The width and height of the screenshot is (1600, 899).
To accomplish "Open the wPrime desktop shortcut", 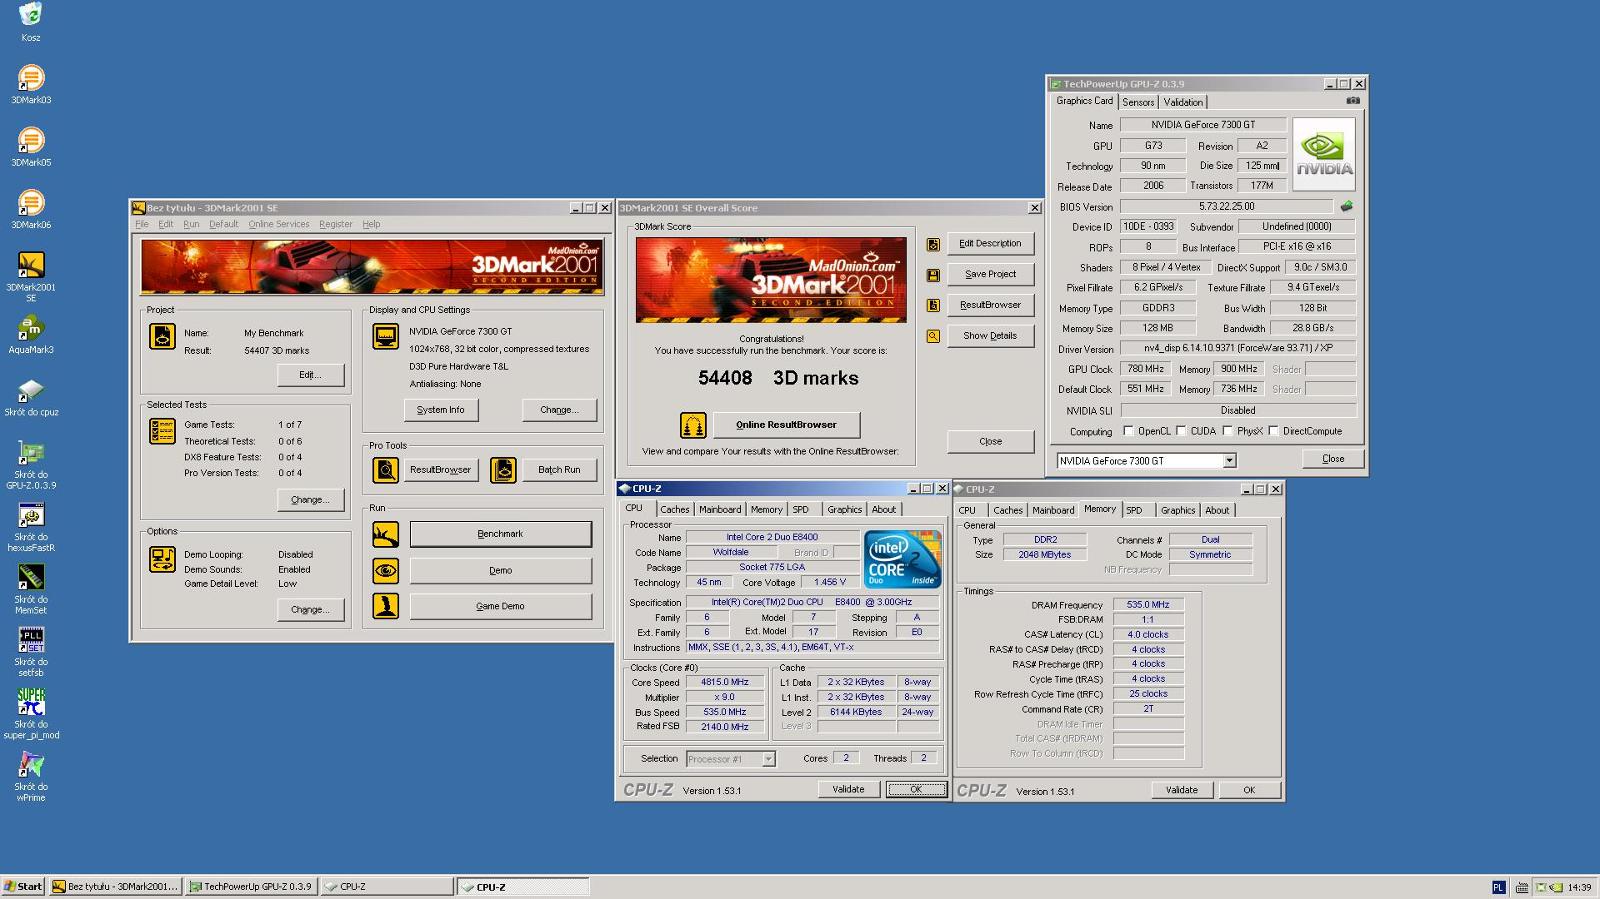I will pyautogui.click(x=31, y=764).
